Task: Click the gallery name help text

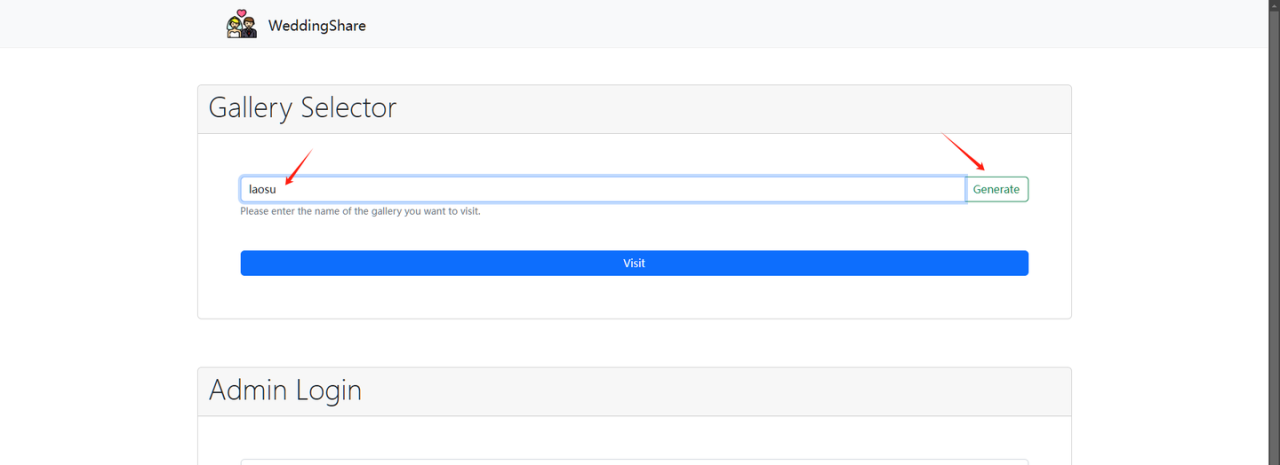Action: click(360, 212)
